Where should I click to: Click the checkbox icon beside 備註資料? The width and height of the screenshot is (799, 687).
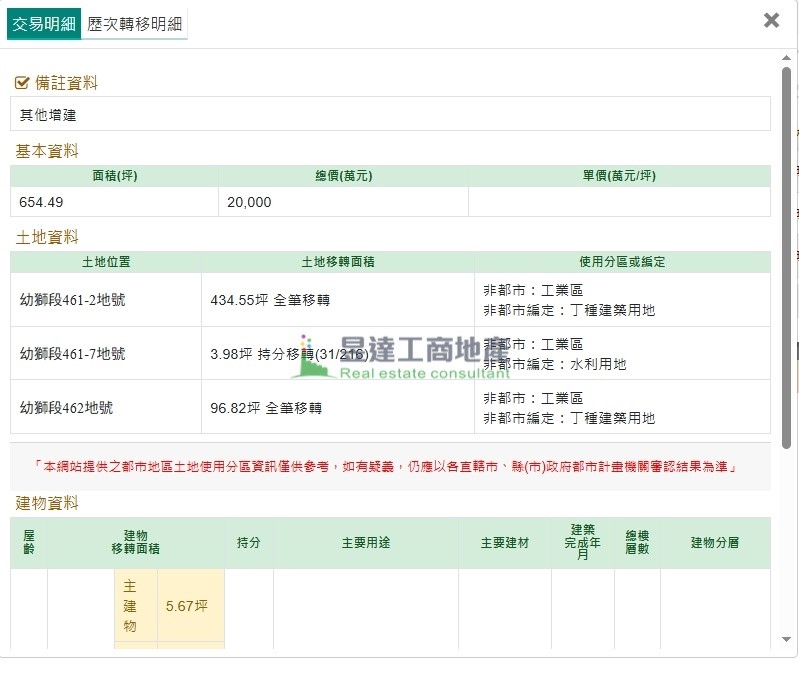click(x=22, y=83)
